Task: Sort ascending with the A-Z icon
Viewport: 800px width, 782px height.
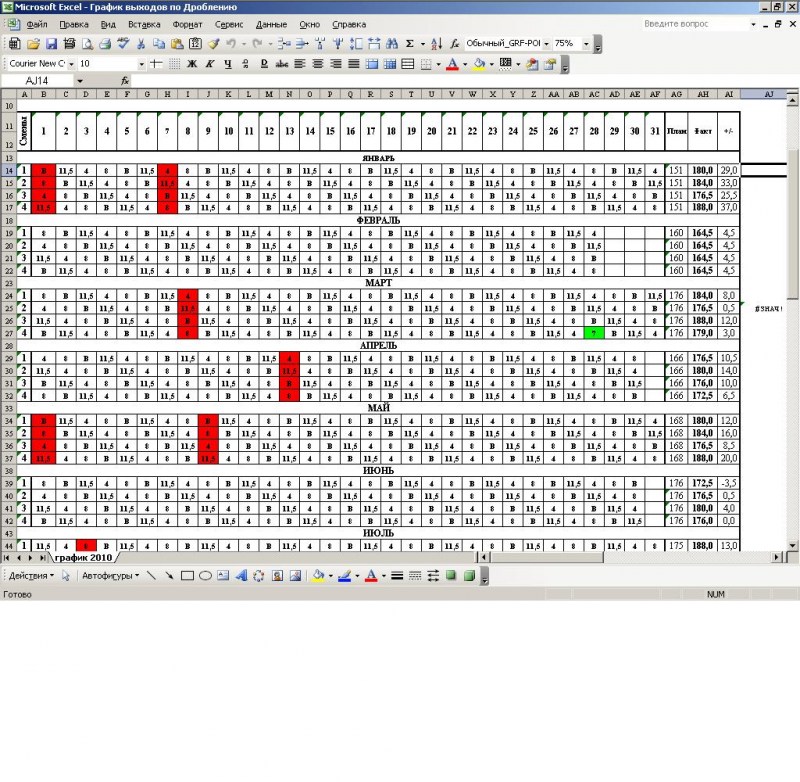Action: pyautogui.click(x=437, y=44)
